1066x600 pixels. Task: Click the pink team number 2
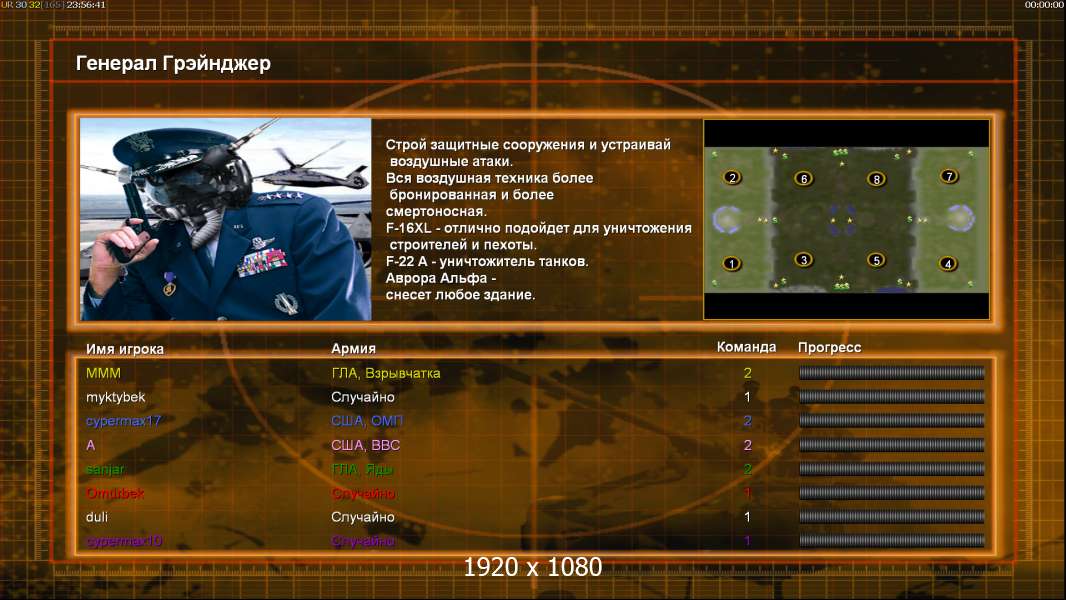(x=747, y=446)
